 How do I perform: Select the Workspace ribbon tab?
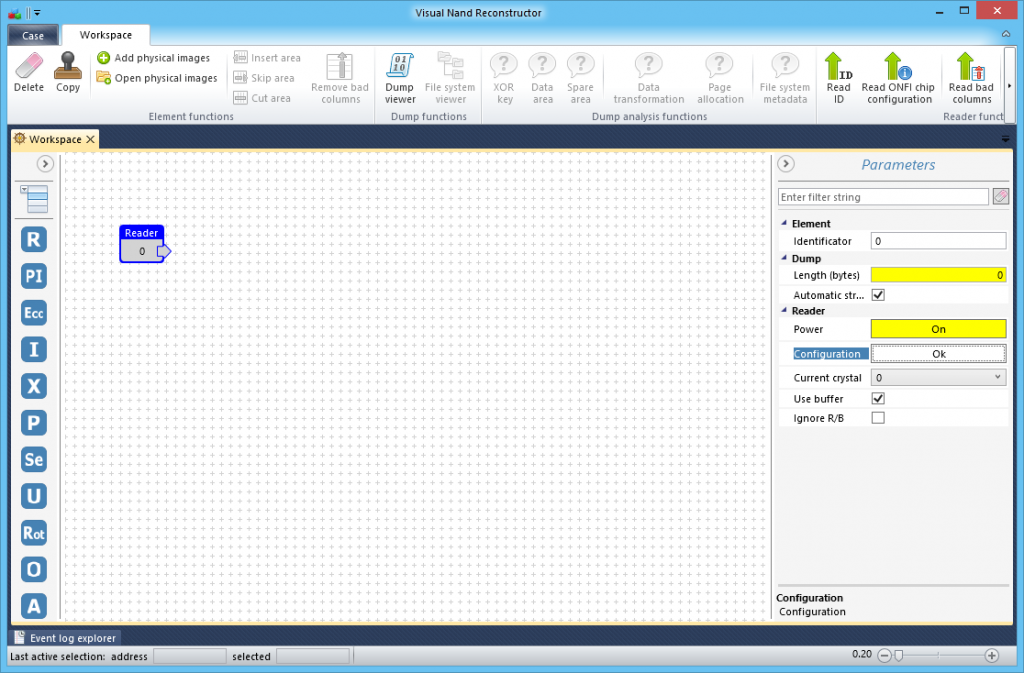[x=106, y=35]
